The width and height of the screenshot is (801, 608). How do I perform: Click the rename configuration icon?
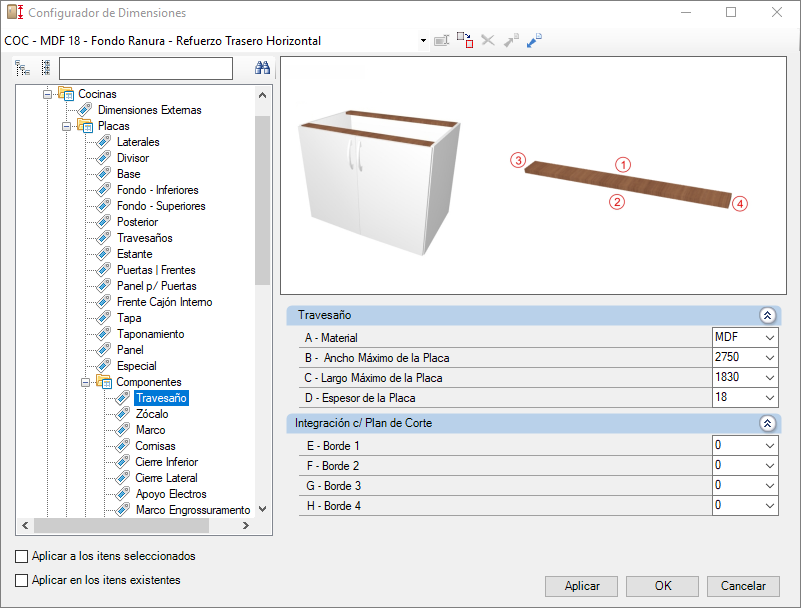(x=441, y=40)
